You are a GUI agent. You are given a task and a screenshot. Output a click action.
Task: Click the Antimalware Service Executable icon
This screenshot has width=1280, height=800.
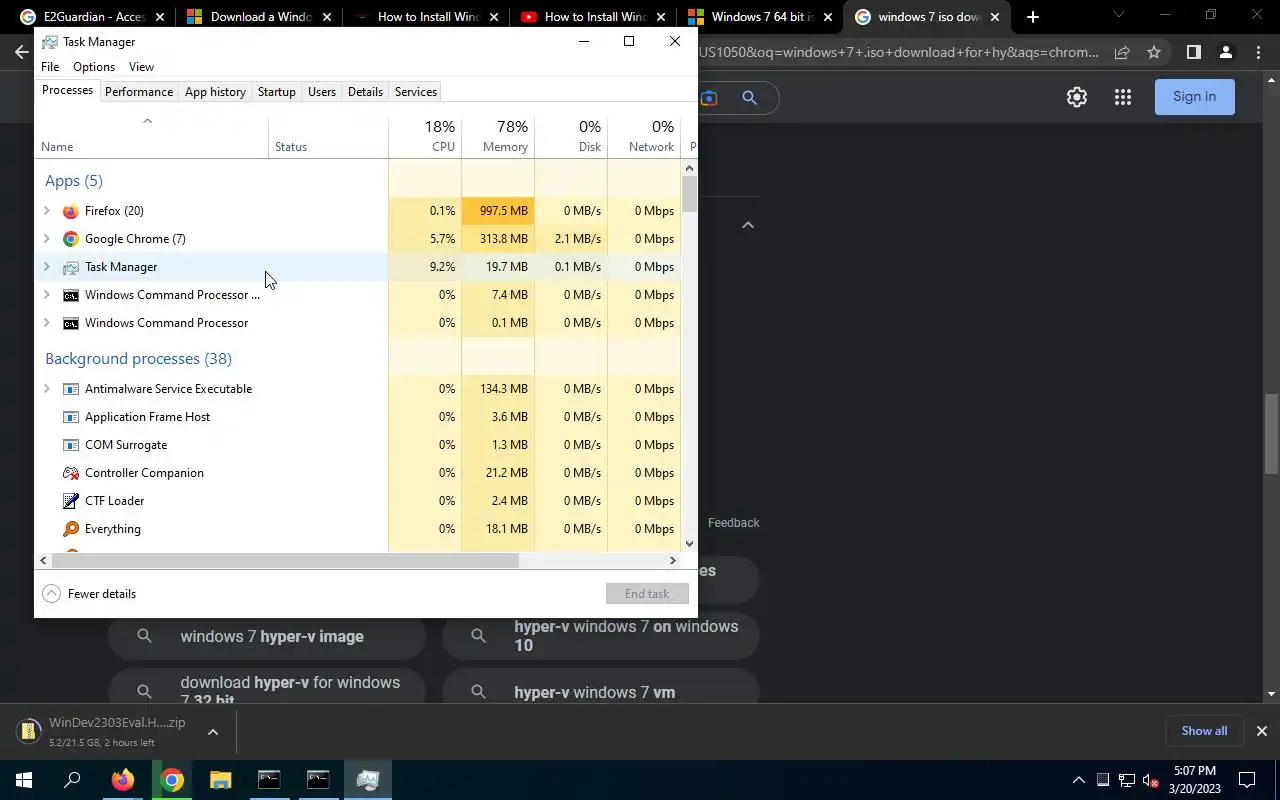(x=71, y=389)
